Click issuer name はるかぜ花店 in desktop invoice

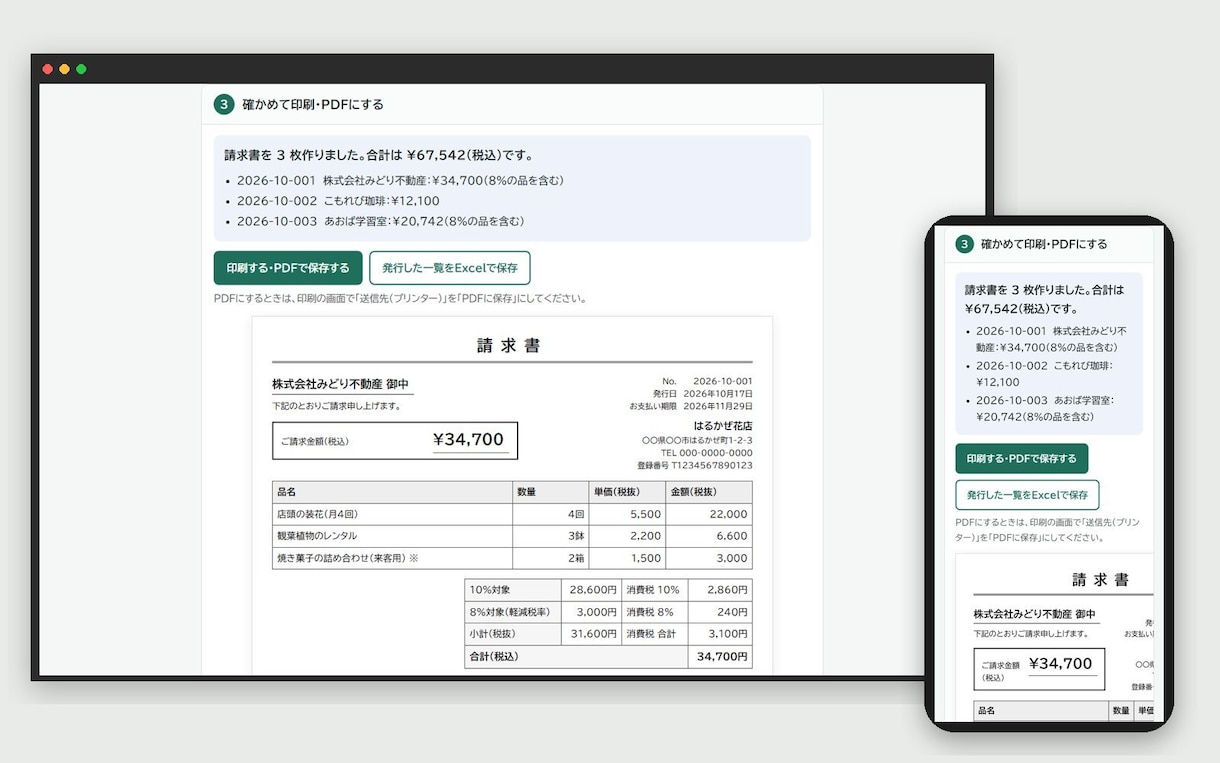pyautogui.click(x=723, y=425)
